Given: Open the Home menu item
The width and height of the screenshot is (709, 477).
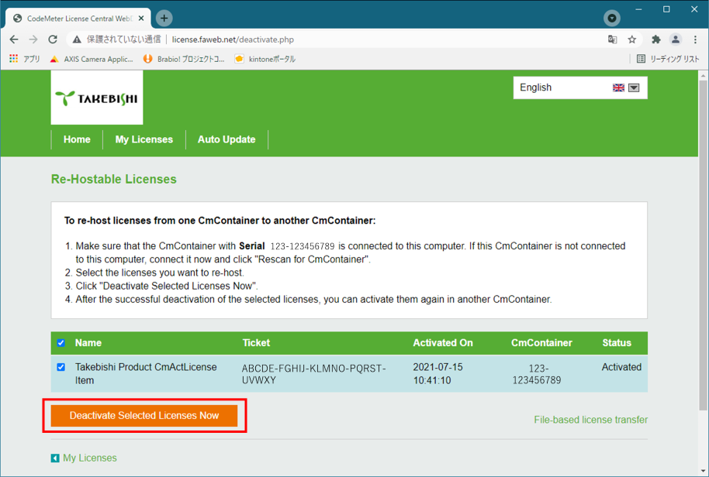Looking at the screenshot, I should pyautogui.click(x=76, y=139).
